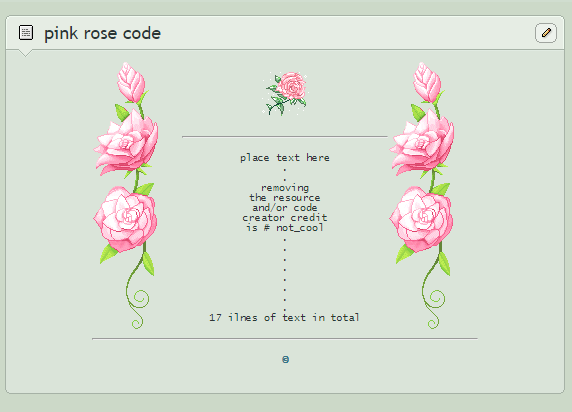This screenshot has width=572, height=412.
Task: Click the word "removing" in the credit note
Action: coord(285,188)
